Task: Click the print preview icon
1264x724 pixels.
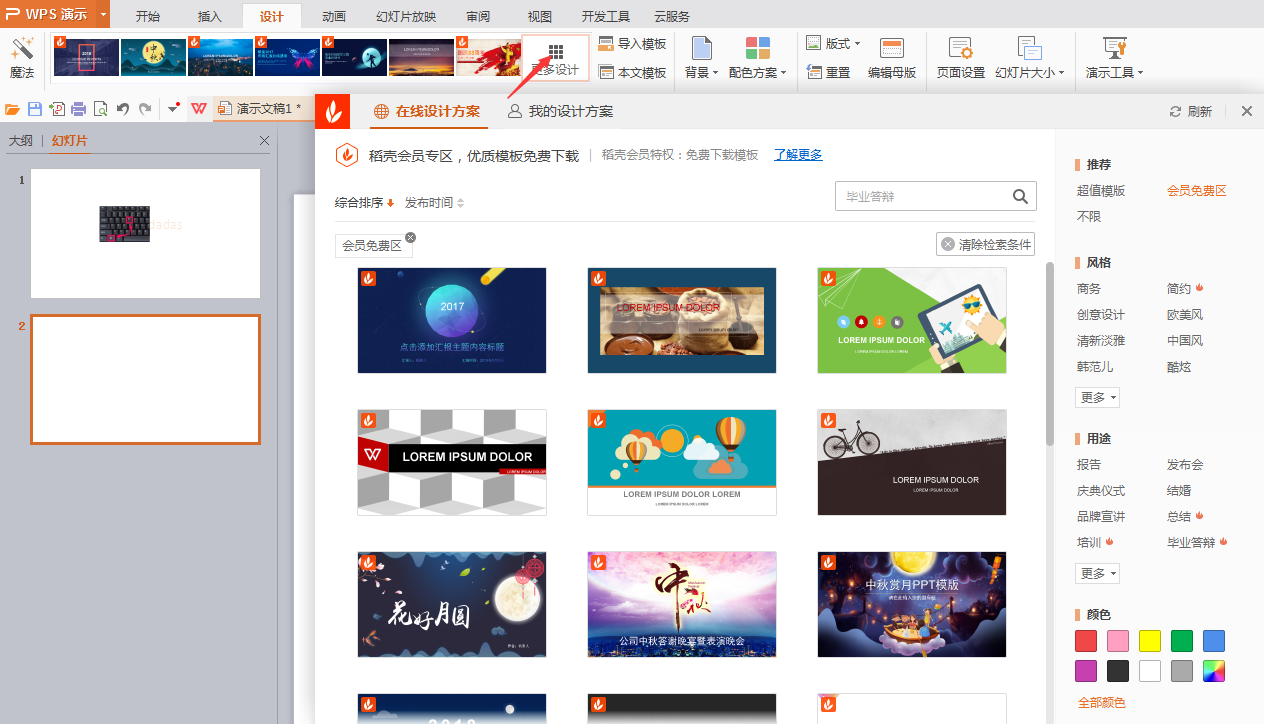Action: [x=100, y=108]
